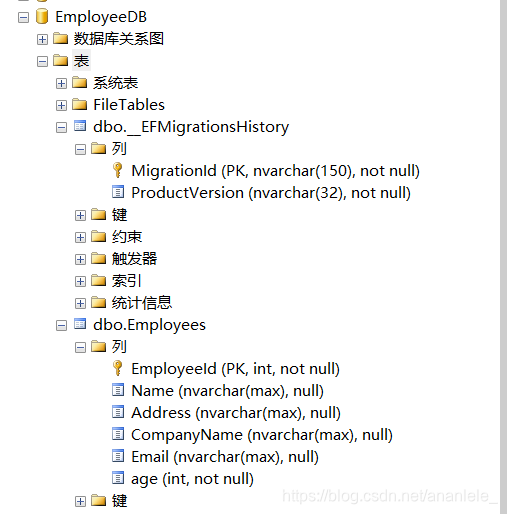Select Email (nvarchar(max), null) column

coord(225,457)
